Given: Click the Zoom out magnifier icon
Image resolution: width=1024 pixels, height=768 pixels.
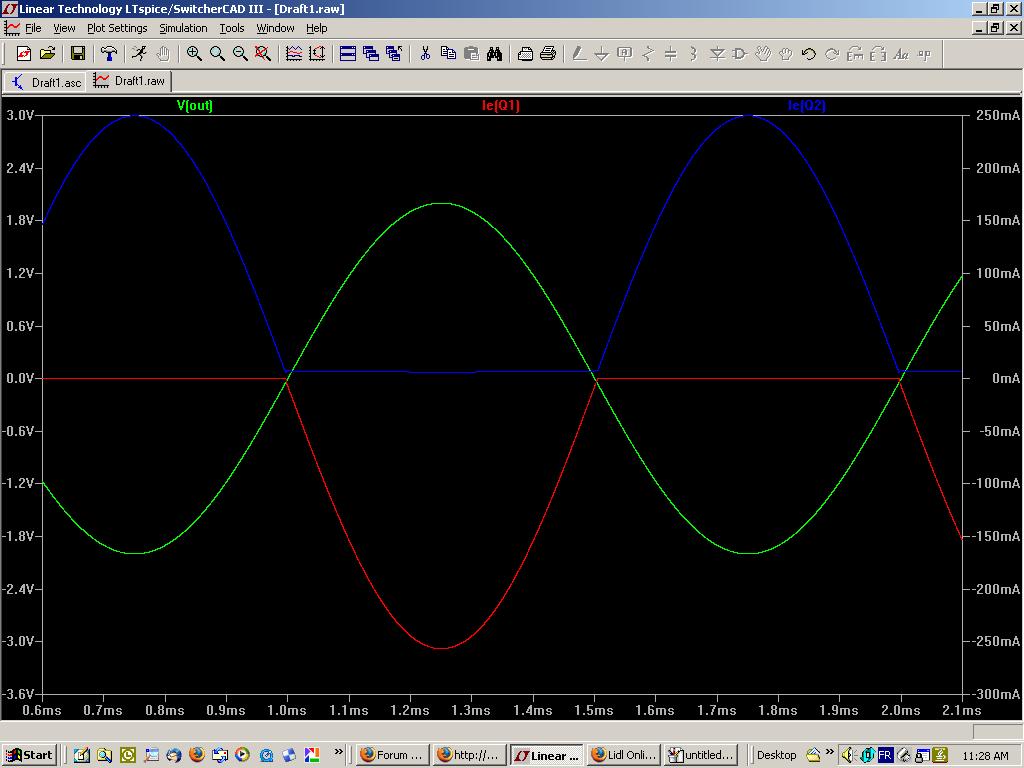Looking at the screenshot, I should pyautogui.click(x=240, y=54).
